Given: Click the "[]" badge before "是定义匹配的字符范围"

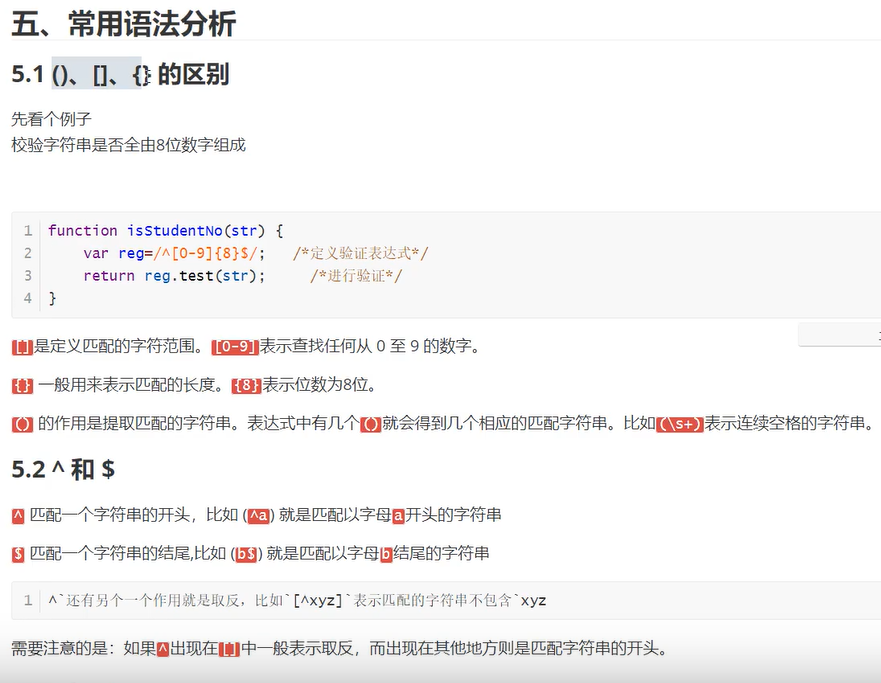Looking at the screenshot, I should (22, 347).
